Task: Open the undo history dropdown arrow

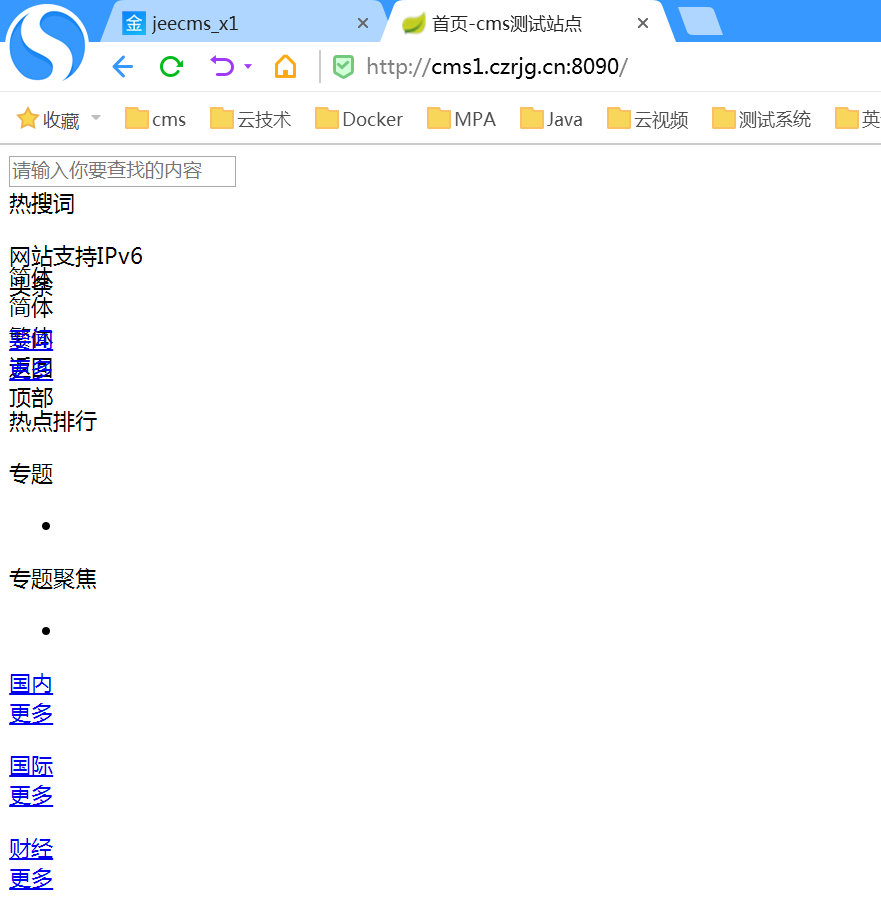Action: 248,67
